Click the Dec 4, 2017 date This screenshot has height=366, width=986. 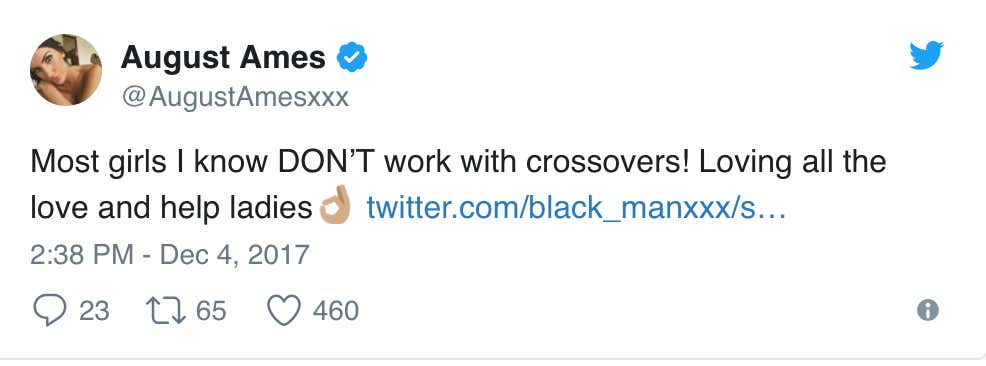click(x=235, y=255)
